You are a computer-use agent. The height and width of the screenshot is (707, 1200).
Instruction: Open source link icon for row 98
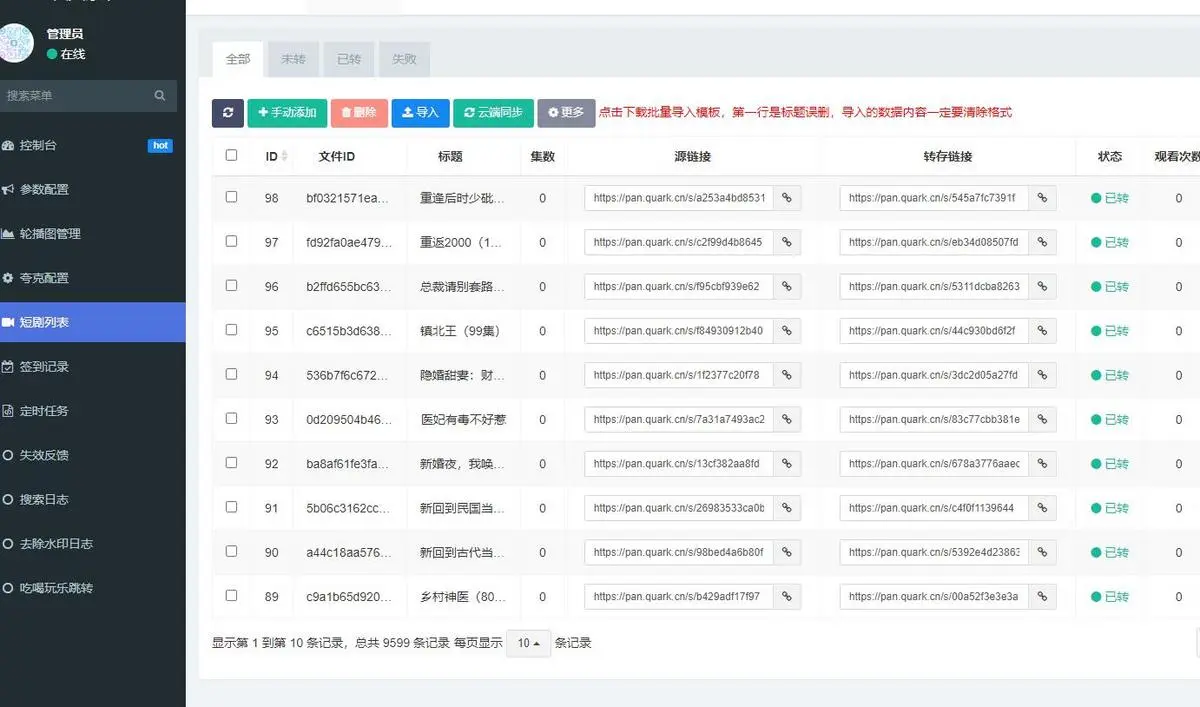coord(787,198)
